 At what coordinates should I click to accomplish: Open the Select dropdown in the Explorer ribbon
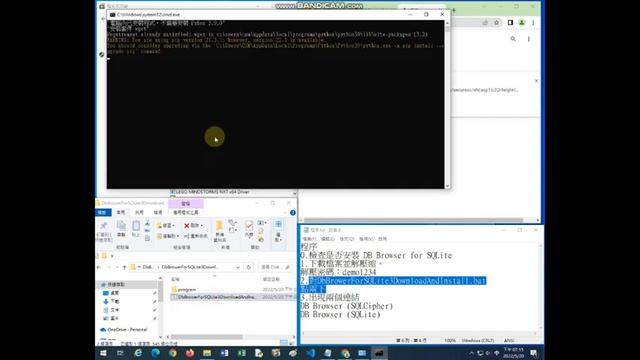(278, 231)
